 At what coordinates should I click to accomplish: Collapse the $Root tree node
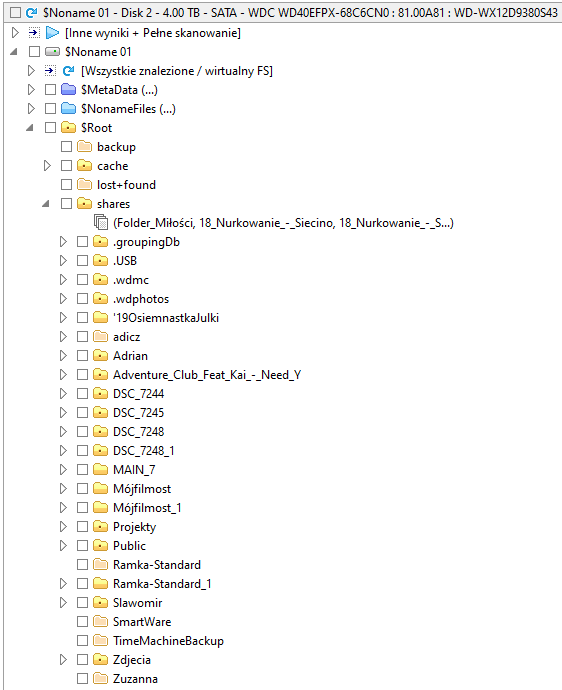tap(30, 128)
